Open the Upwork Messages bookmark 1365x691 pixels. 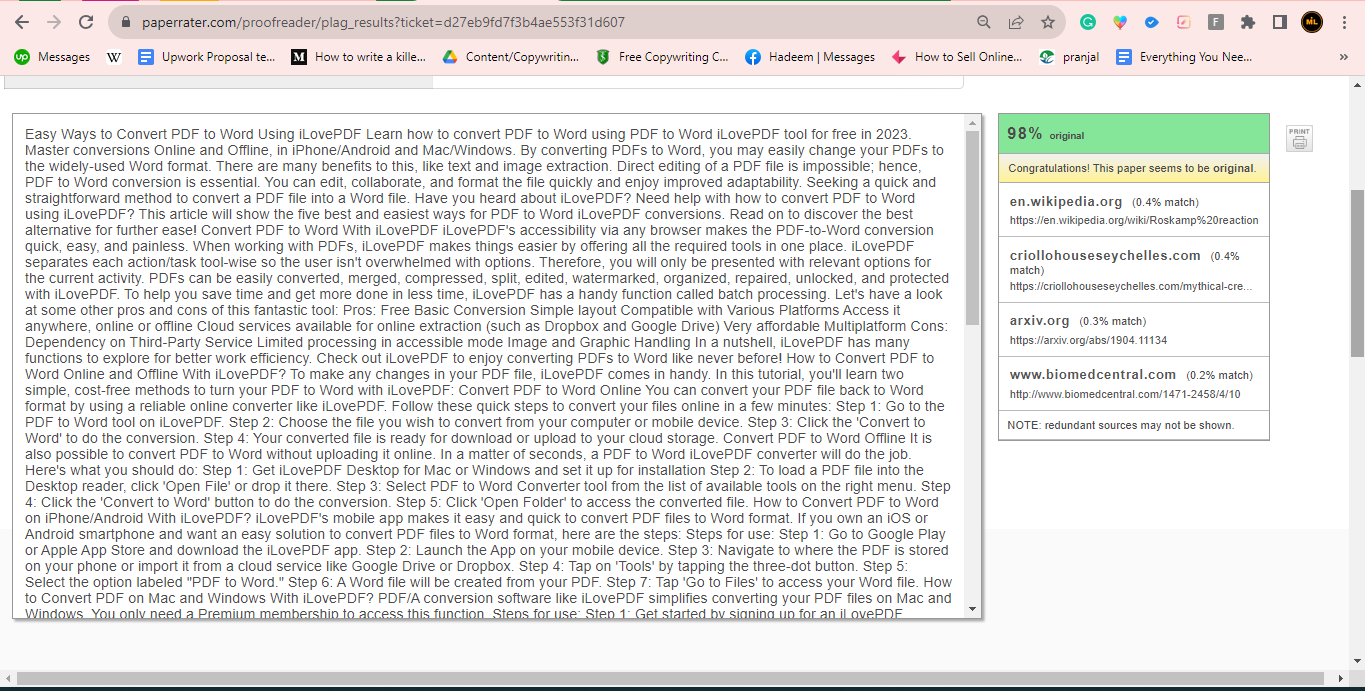52,57
